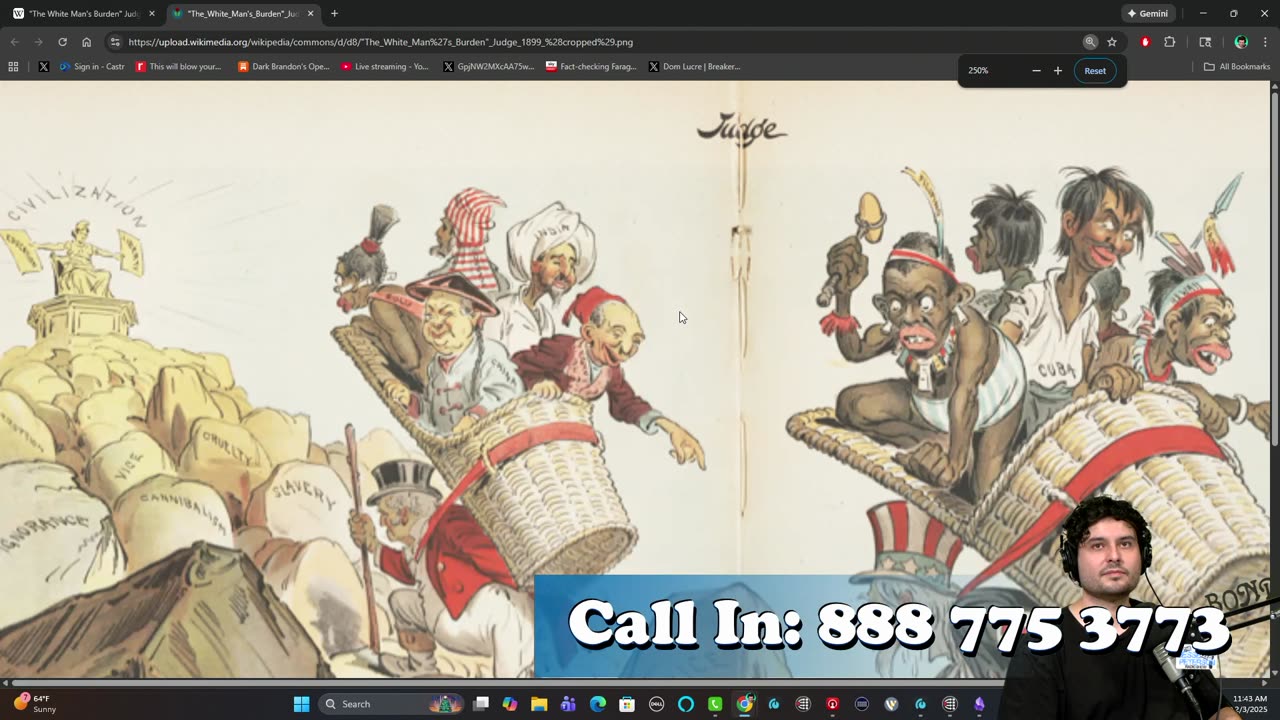
Task: Open the "Live streaming - Yo..." bookmark
Action: 385,67
